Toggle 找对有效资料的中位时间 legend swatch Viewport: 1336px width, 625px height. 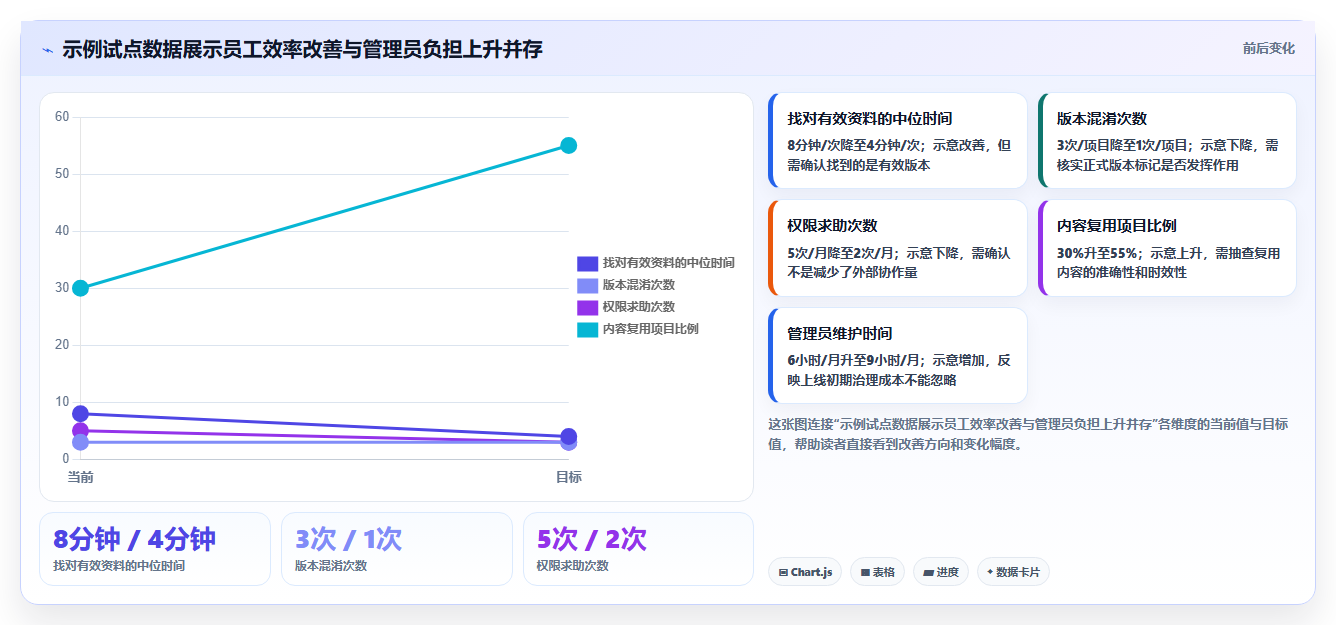tap(587, 263)
